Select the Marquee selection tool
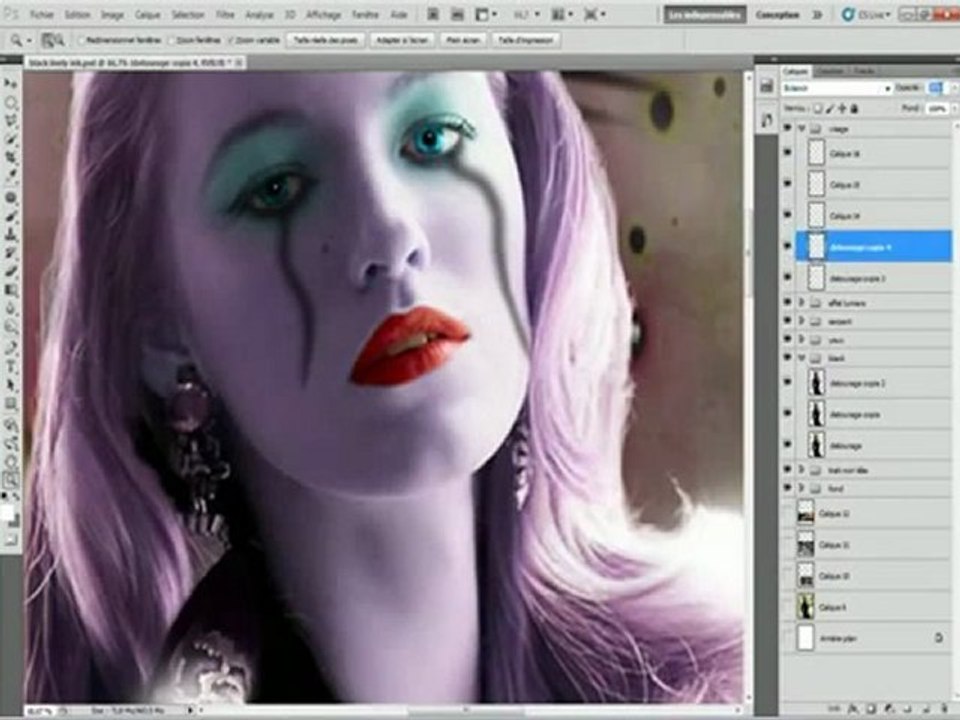The image size is (960, 720). pyautogui.click(x=10, y=102)
